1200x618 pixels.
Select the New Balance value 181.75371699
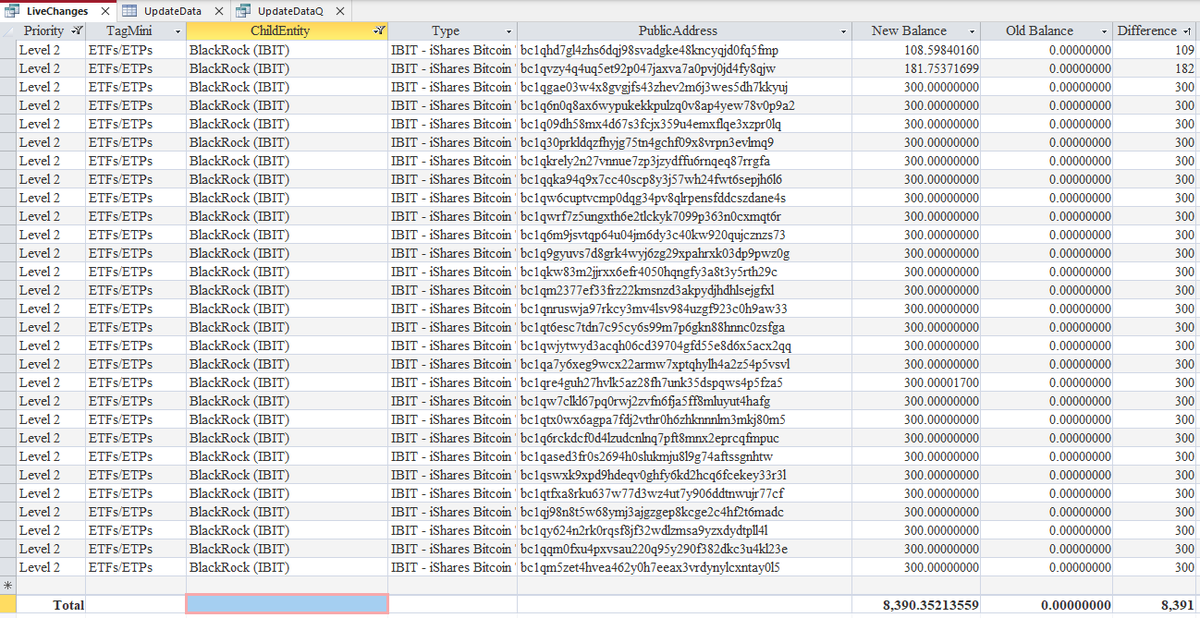(x=942, y=68)
